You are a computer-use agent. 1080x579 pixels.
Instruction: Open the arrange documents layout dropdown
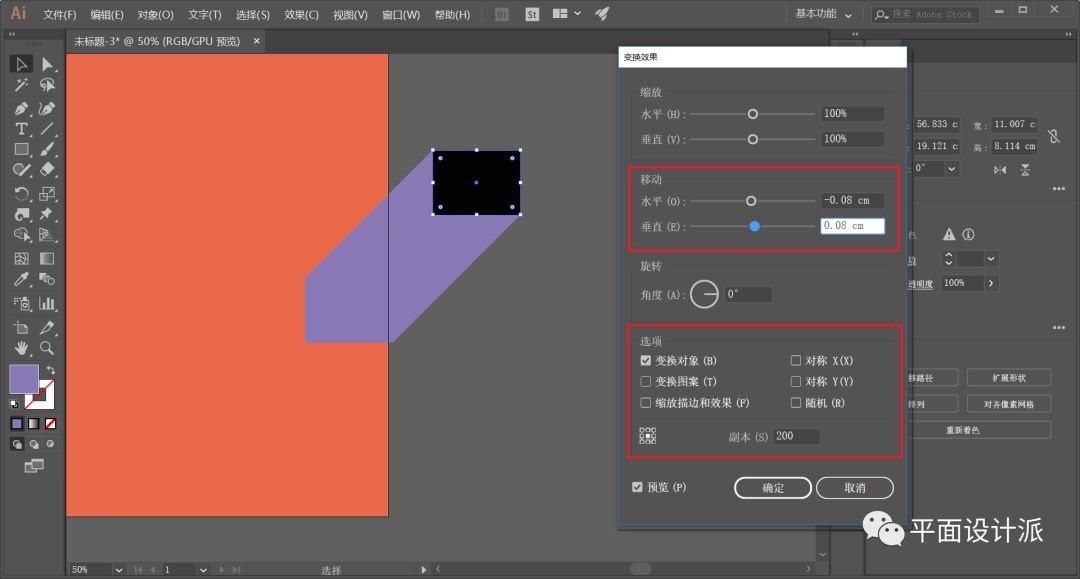click(566, 15)
